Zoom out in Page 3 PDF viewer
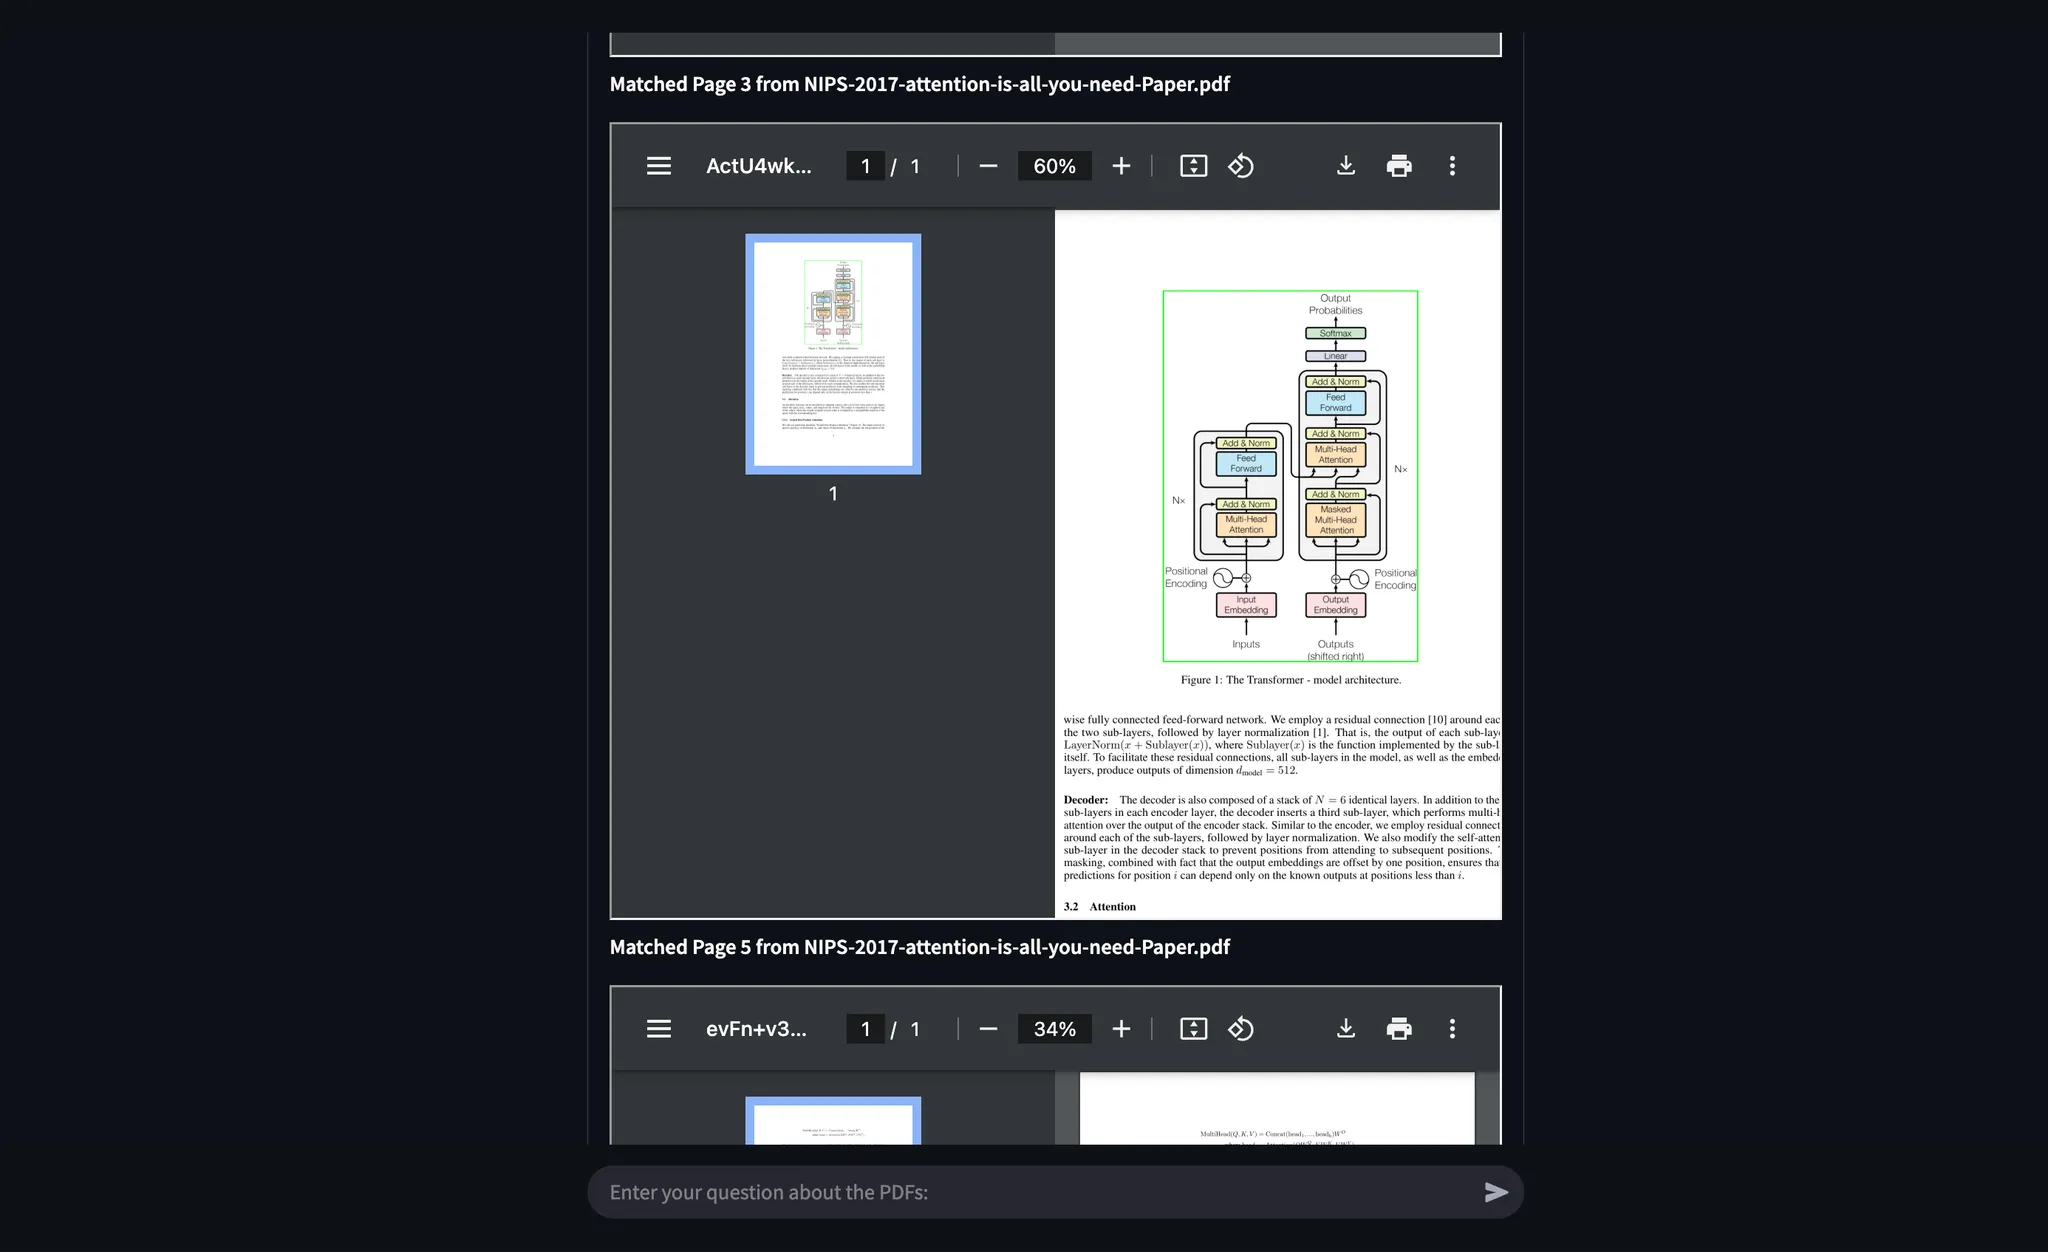Screen dimensions: 2048x1252 pos(988,166)
